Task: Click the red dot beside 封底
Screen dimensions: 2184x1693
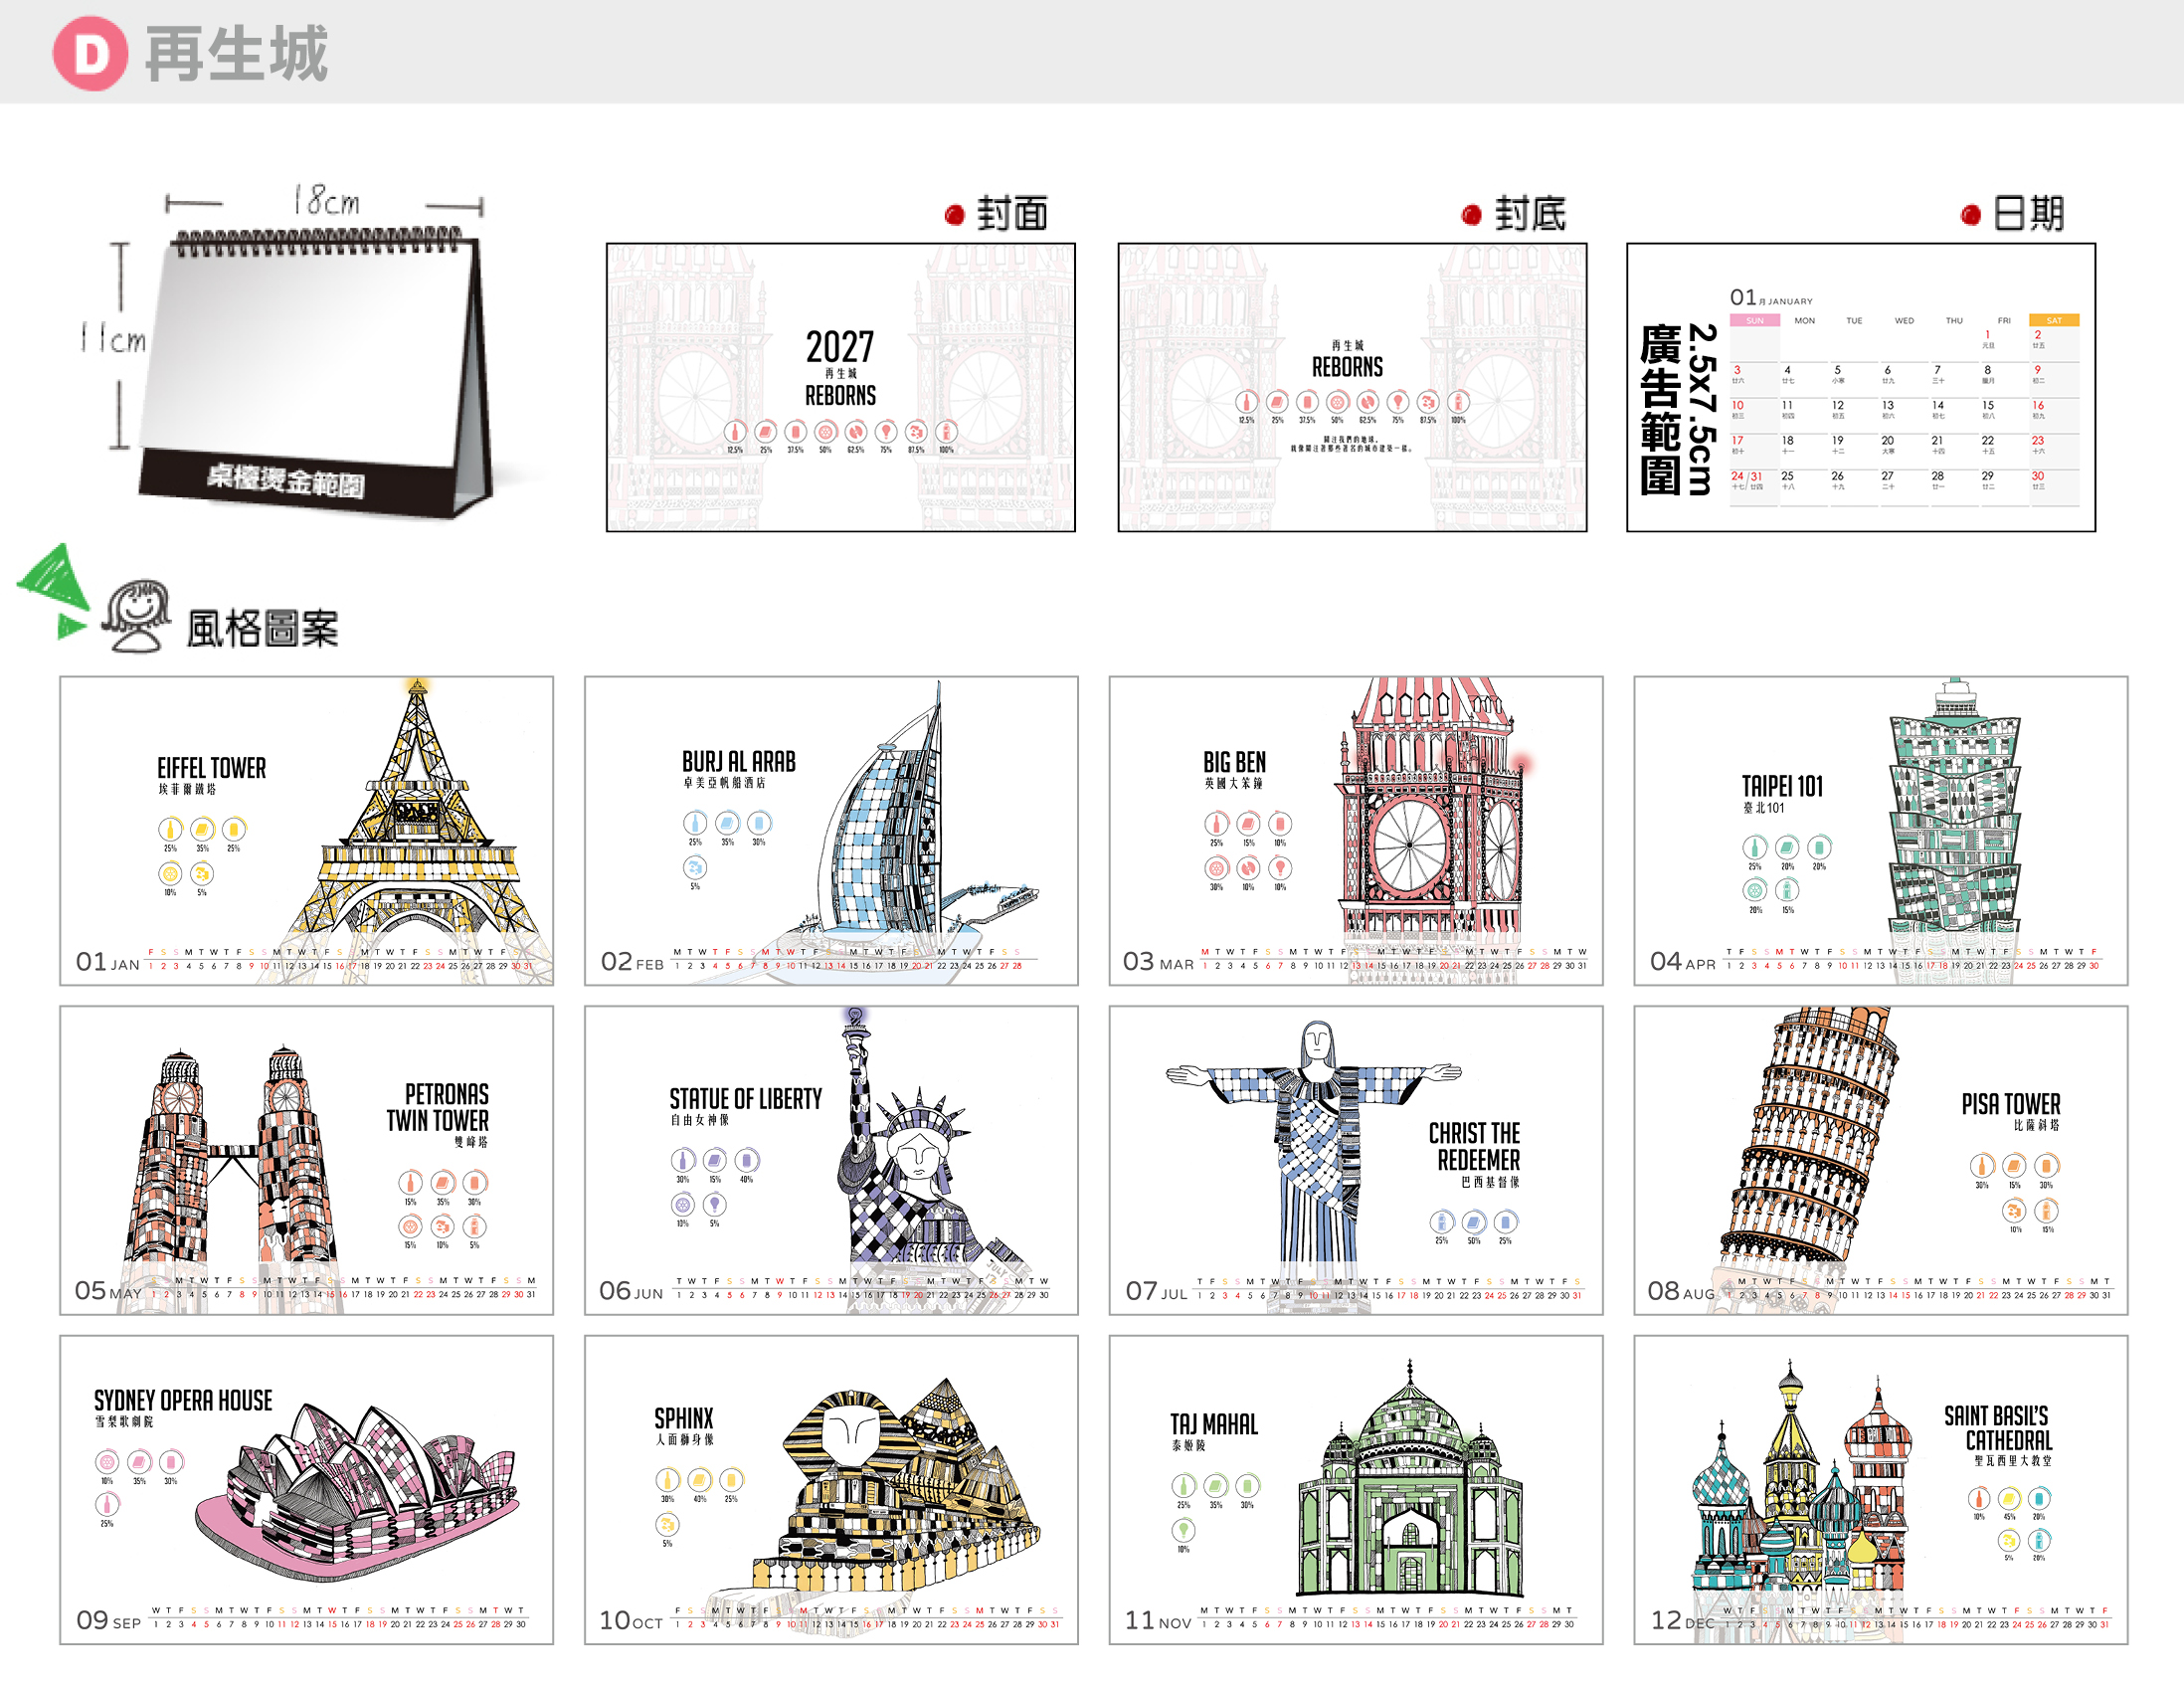Action: coord(1471,214)
